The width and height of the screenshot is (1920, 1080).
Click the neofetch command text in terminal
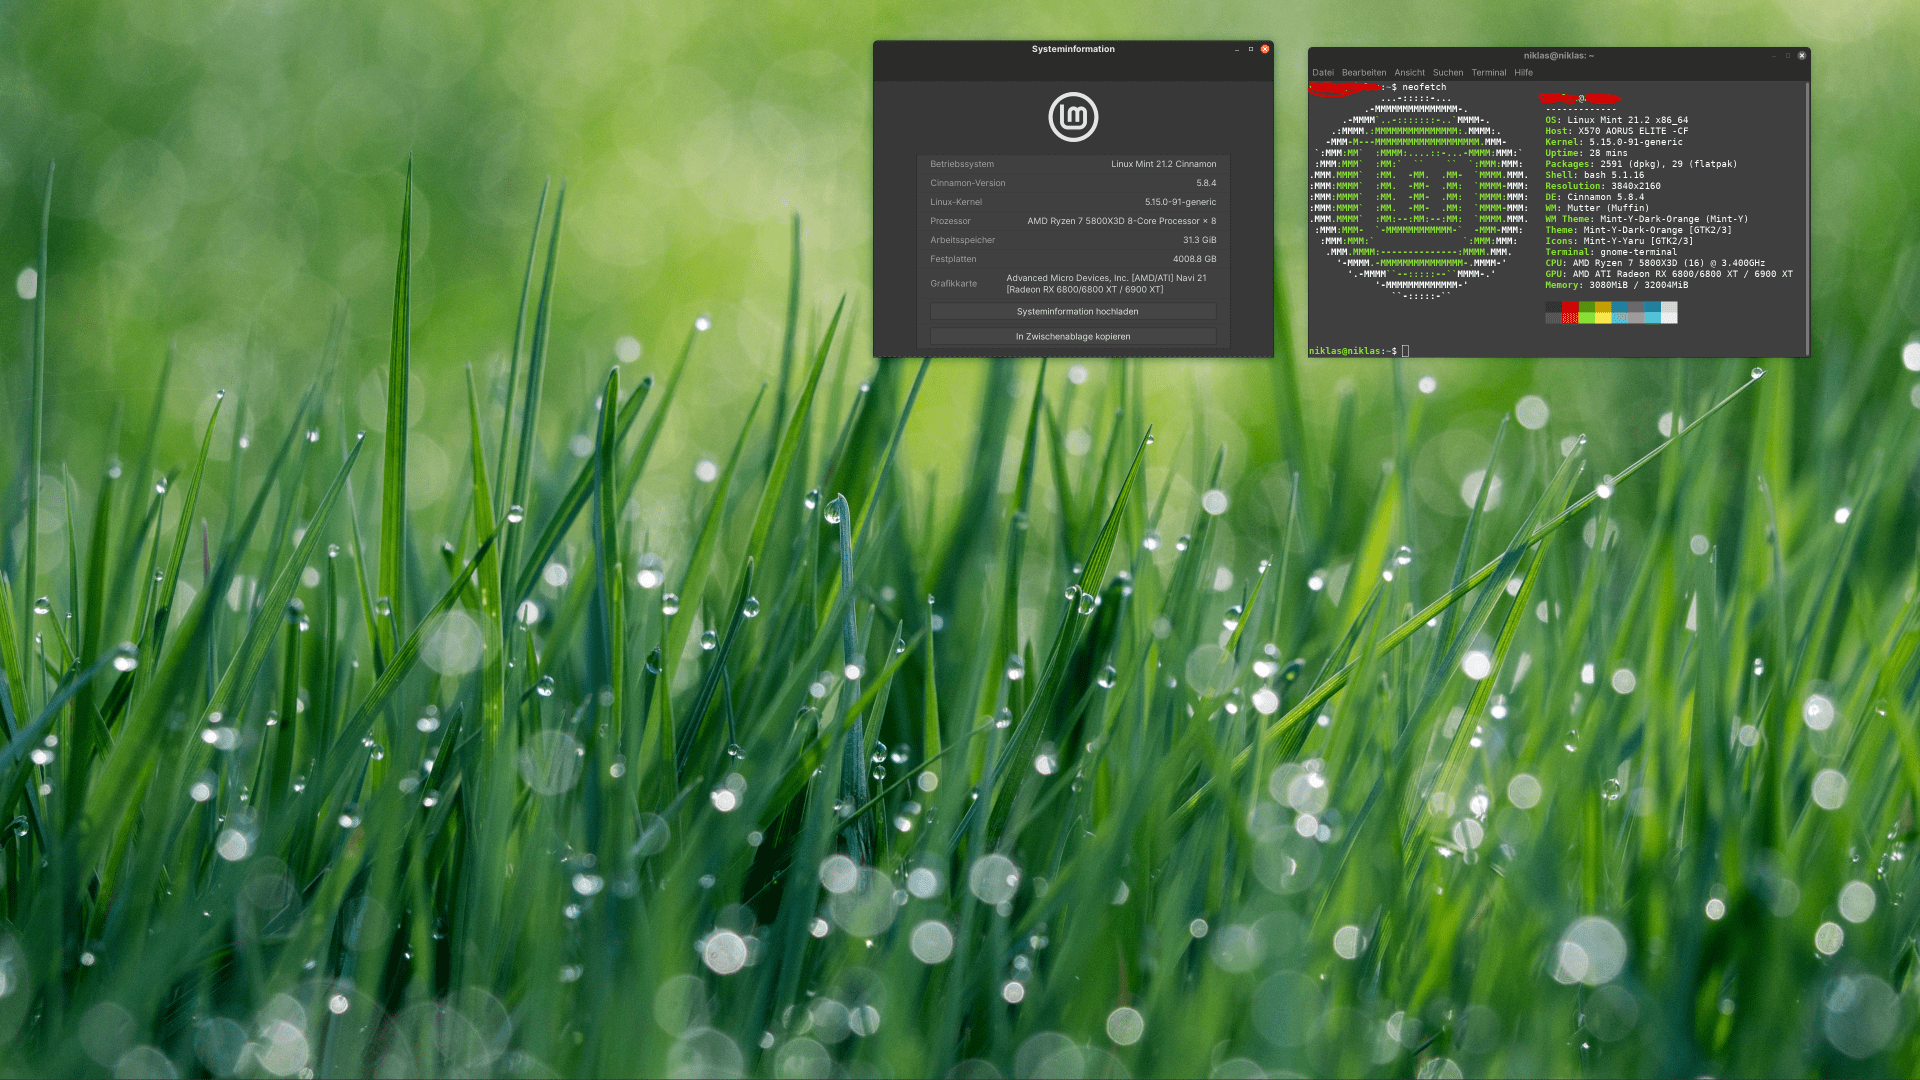1424,87
